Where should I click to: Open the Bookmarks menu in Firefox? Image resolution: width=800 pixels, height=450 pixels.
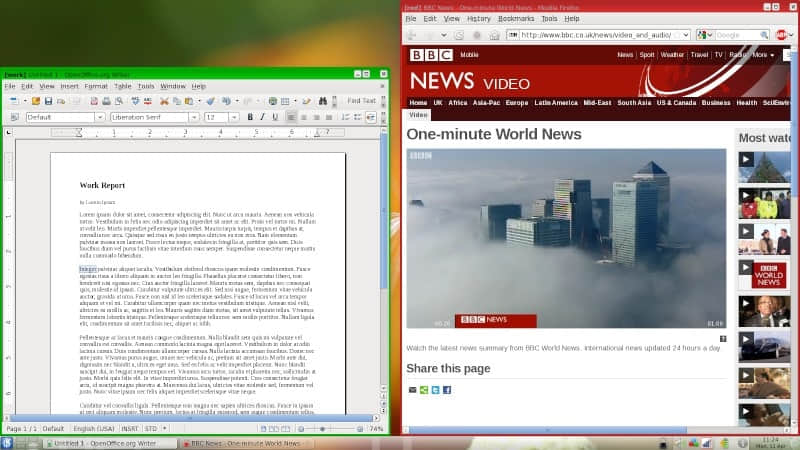pos(516,18)
